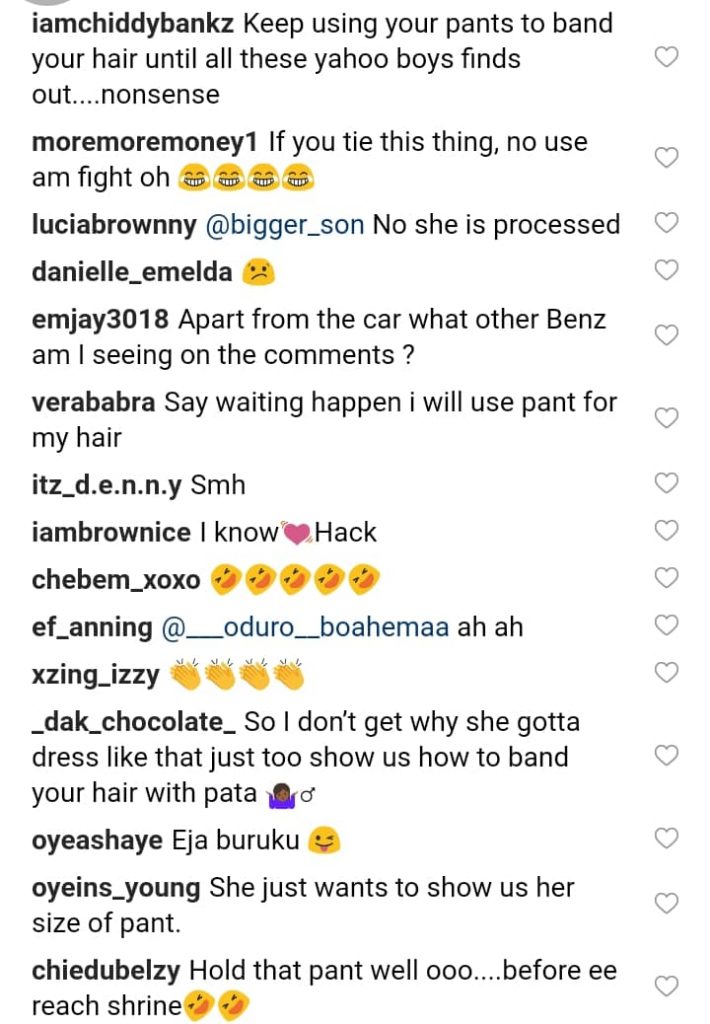
Task: Visit moremoremoney1's profile
Action: [x=145, y=142]
